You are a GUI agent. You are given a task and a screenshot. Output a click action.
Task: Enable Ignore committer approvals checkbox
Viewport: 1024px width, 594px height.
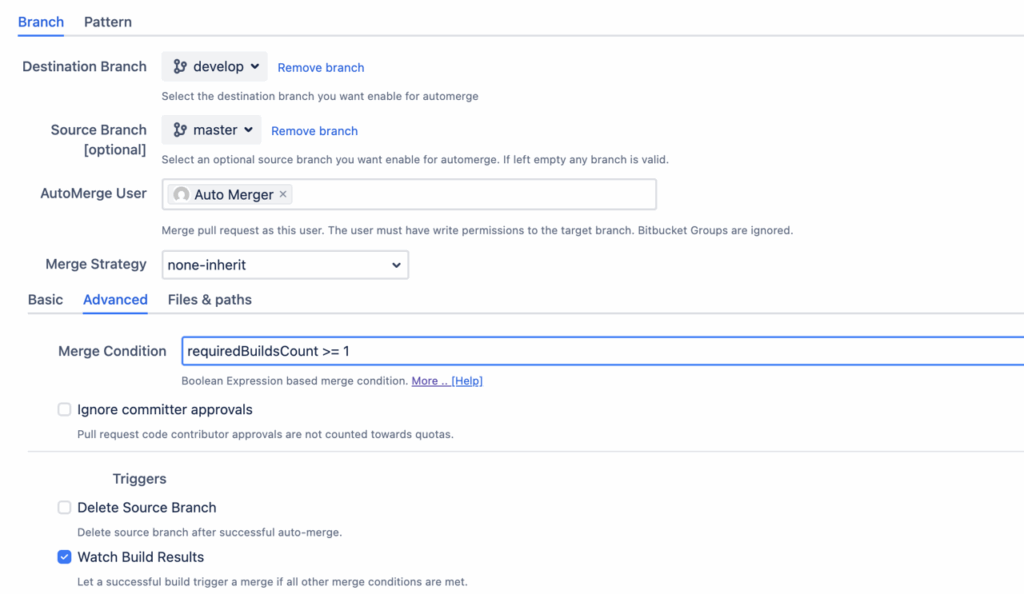point(64,410)
